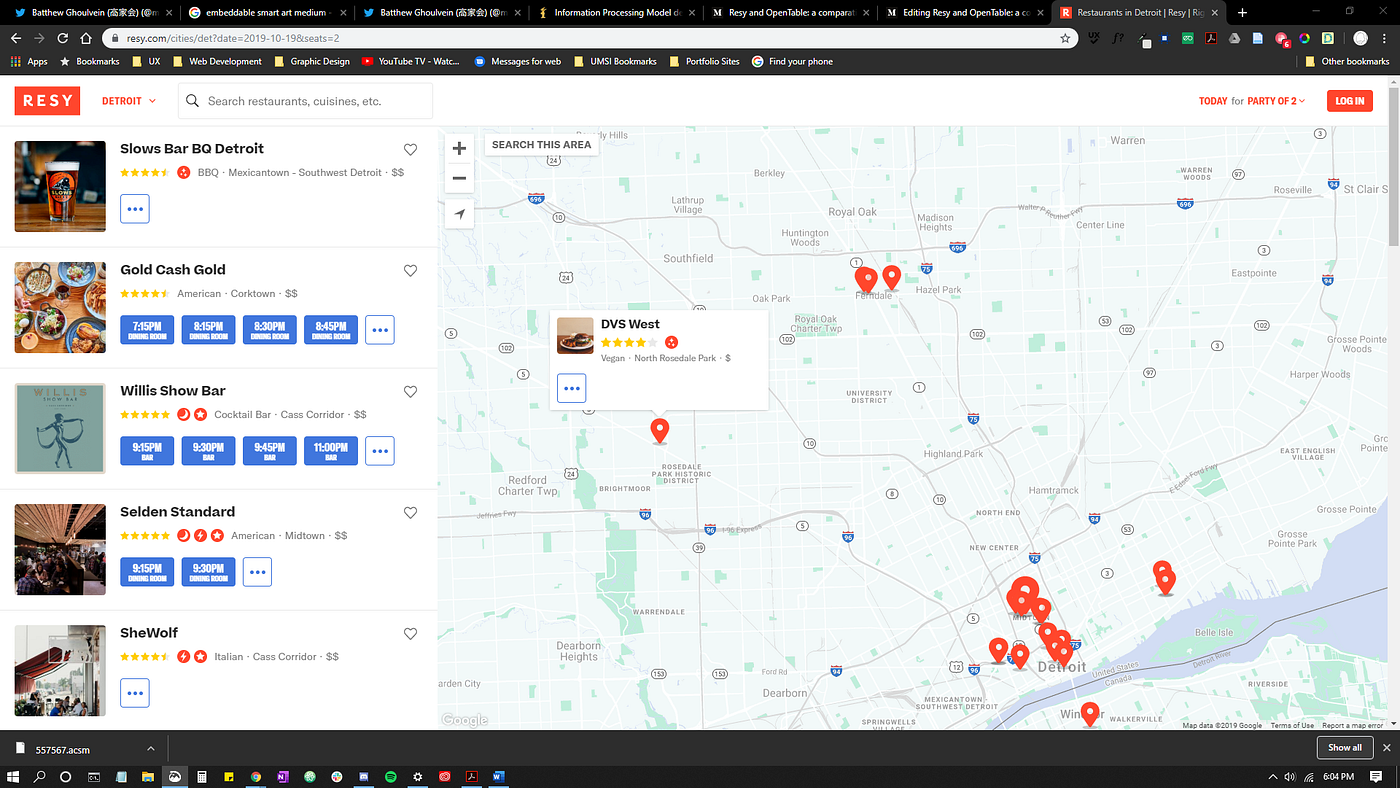Zoom out on the map
Viewport: 1400px width, 788px height.
[x=459, y=178]
